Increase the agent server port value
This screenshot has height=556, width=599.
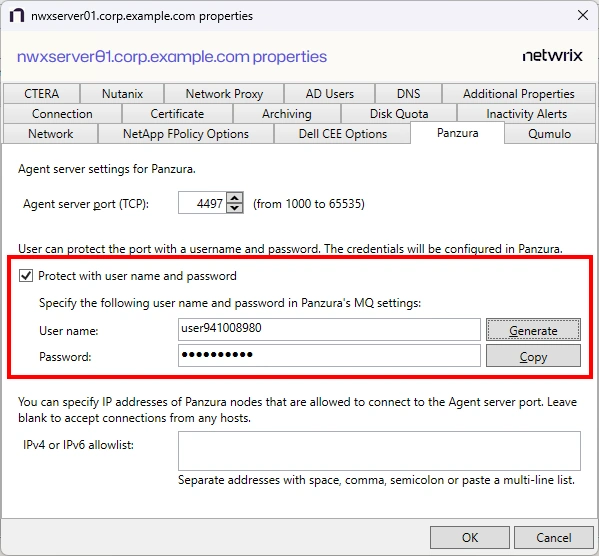235,198
